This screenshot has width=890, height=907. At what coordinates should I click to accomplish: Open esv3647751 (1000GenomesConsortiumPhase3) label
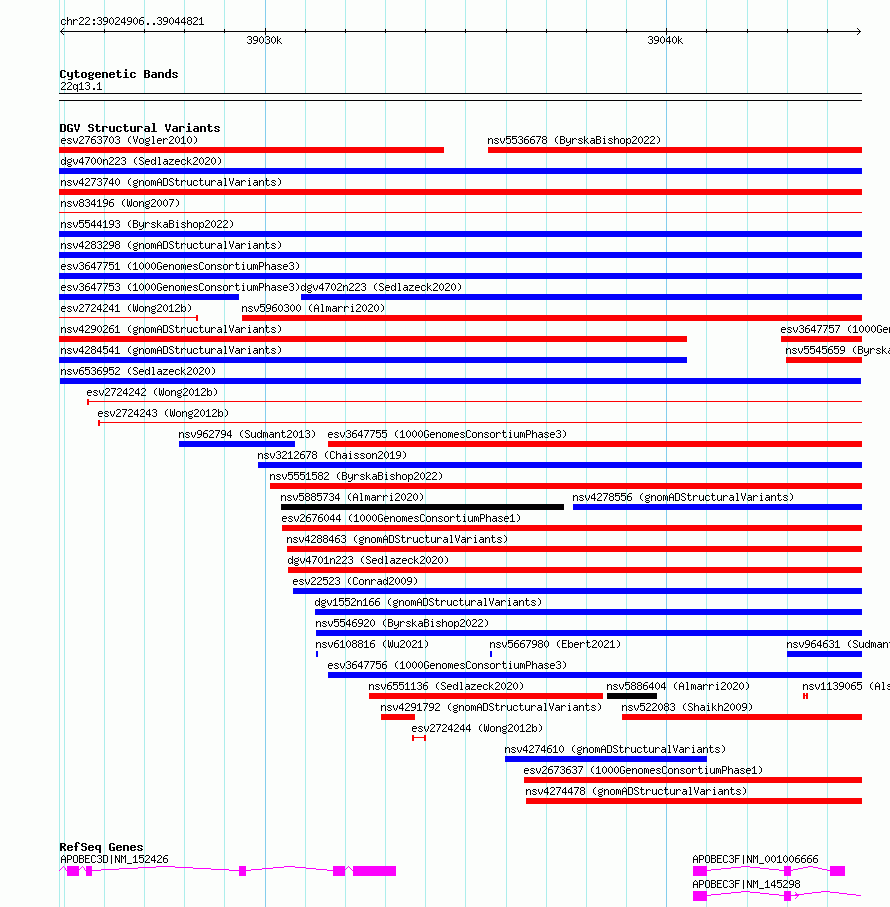point(180,266)
